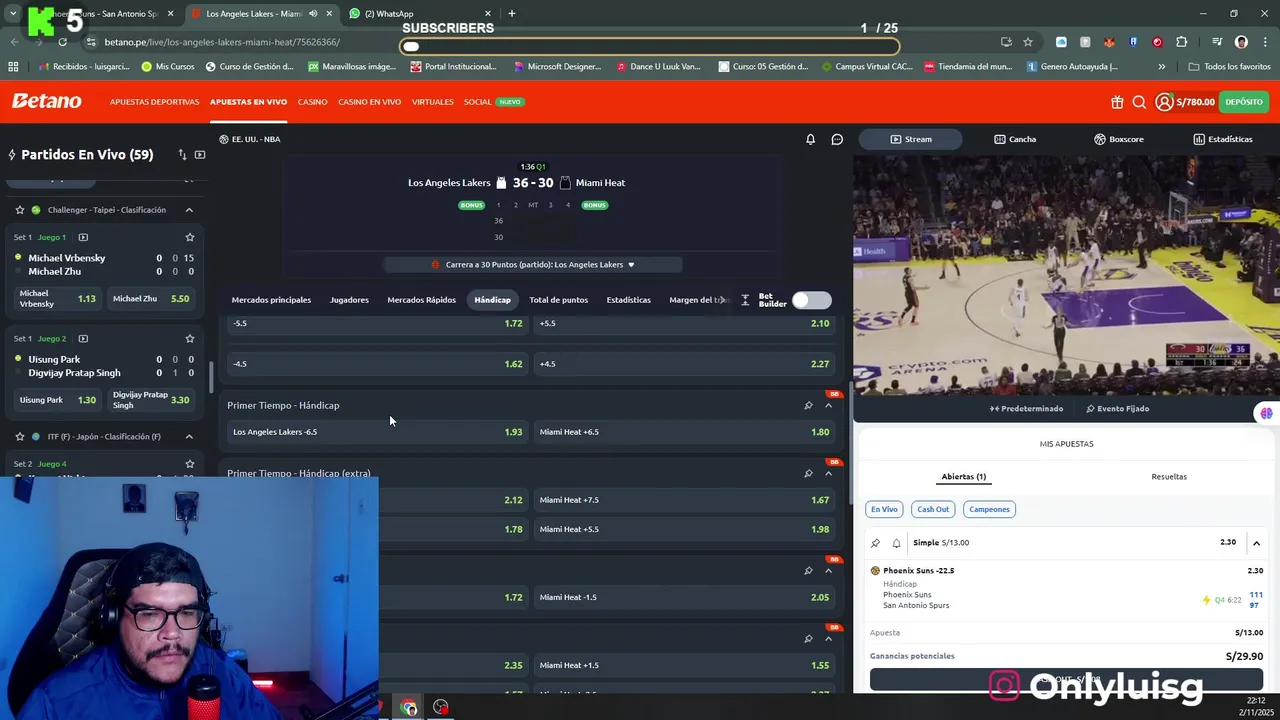Image resolution: width=1280 pixels, height=720 pixels.
Task: Click the Chrome icon in the taskbar
Action: click(x=409, y=707)
